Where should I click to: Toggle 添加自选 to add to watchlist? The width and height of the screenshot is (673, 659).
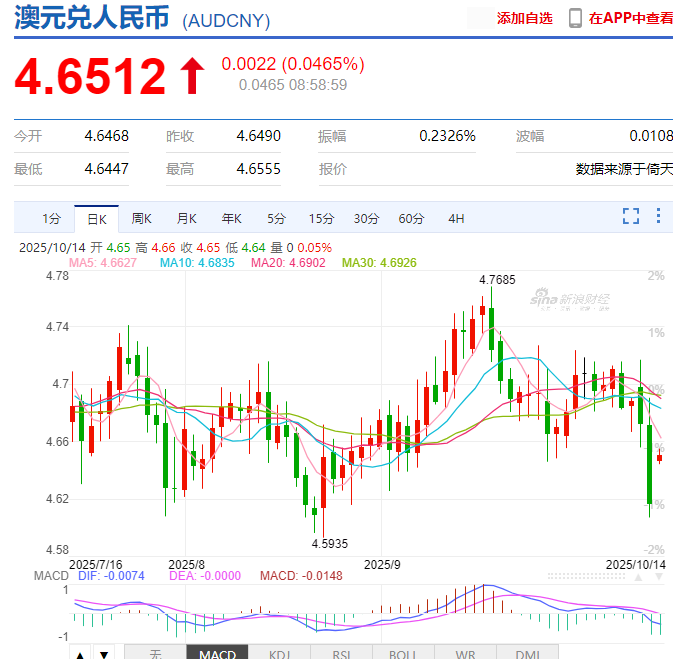click(x=524, y=18)
